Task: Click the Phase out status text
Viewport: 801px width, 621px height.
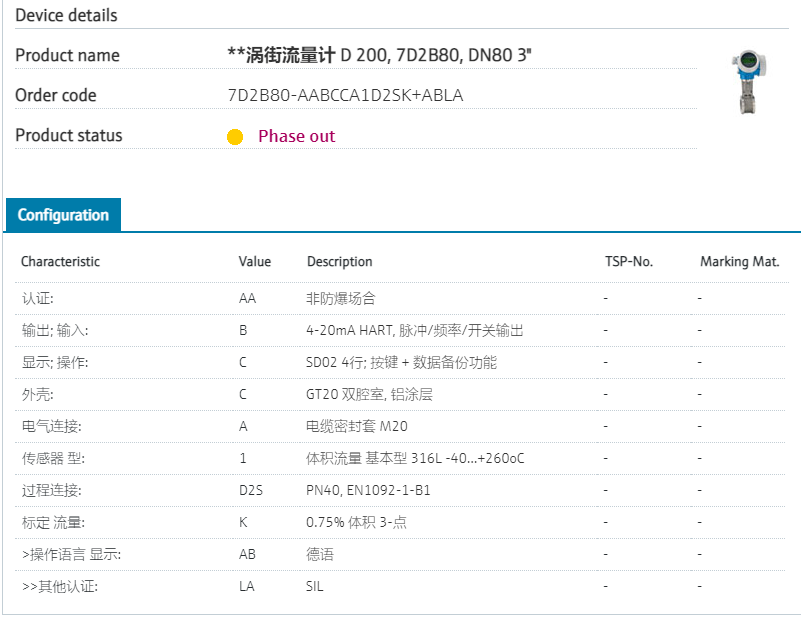Action: (x=296, y=136)
